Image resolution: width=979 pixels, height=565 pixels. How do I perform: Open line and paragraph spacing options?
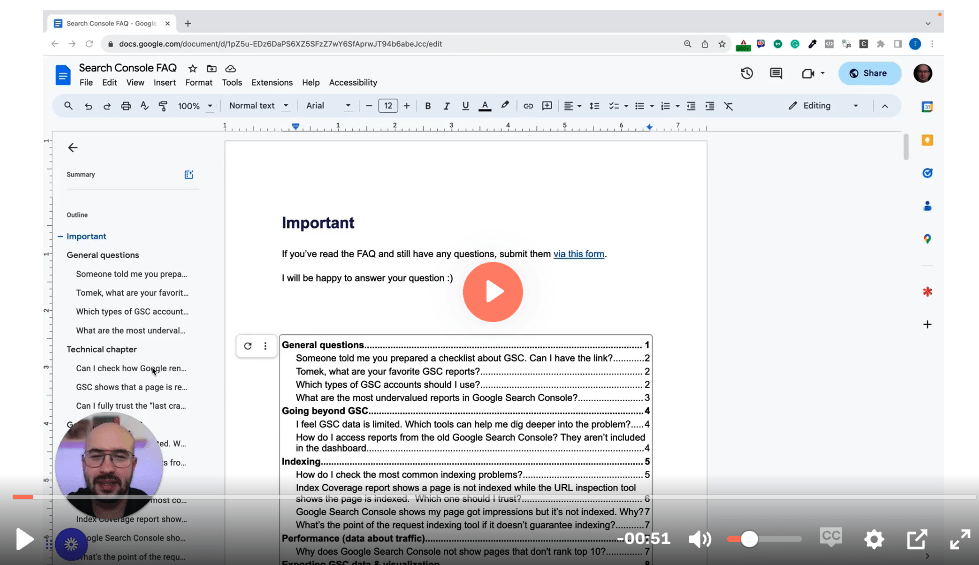coord(594,106)
